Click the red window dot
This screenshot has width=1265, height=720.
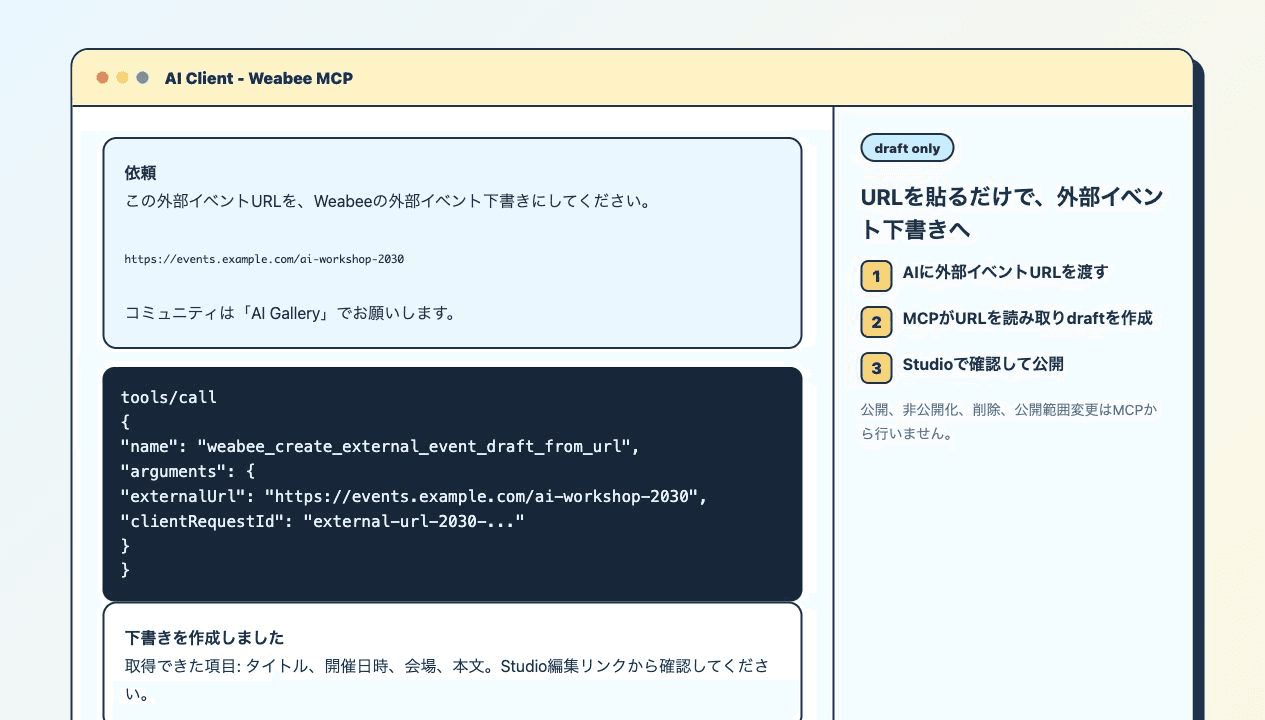102,78
